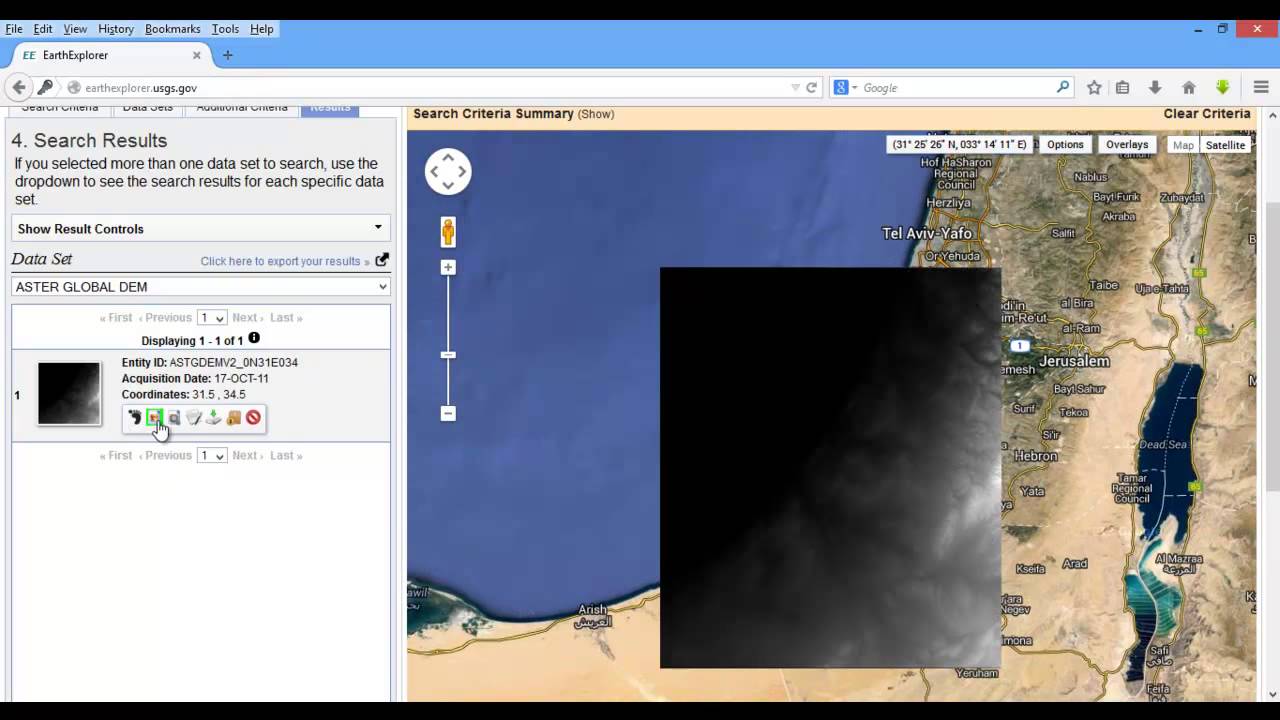This screenshot has height=720, width=1280.
Task: Click the Jerusalem label on the map
Action: click(x=1074, y=361)
